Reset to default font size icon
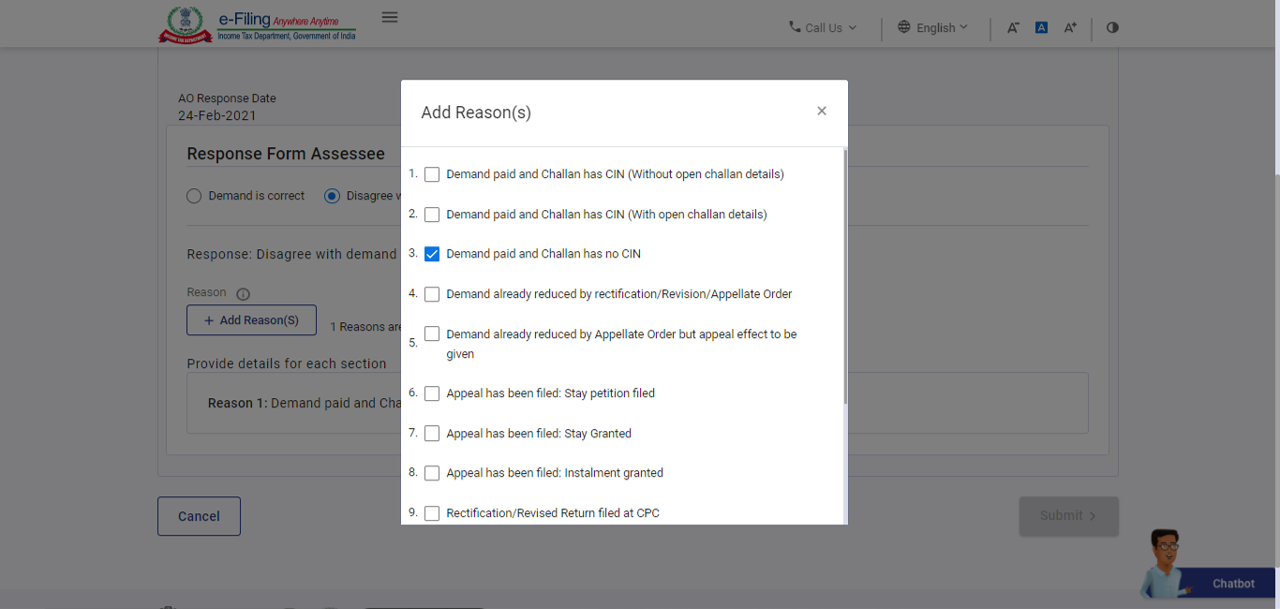 [x=1041, y=28]
